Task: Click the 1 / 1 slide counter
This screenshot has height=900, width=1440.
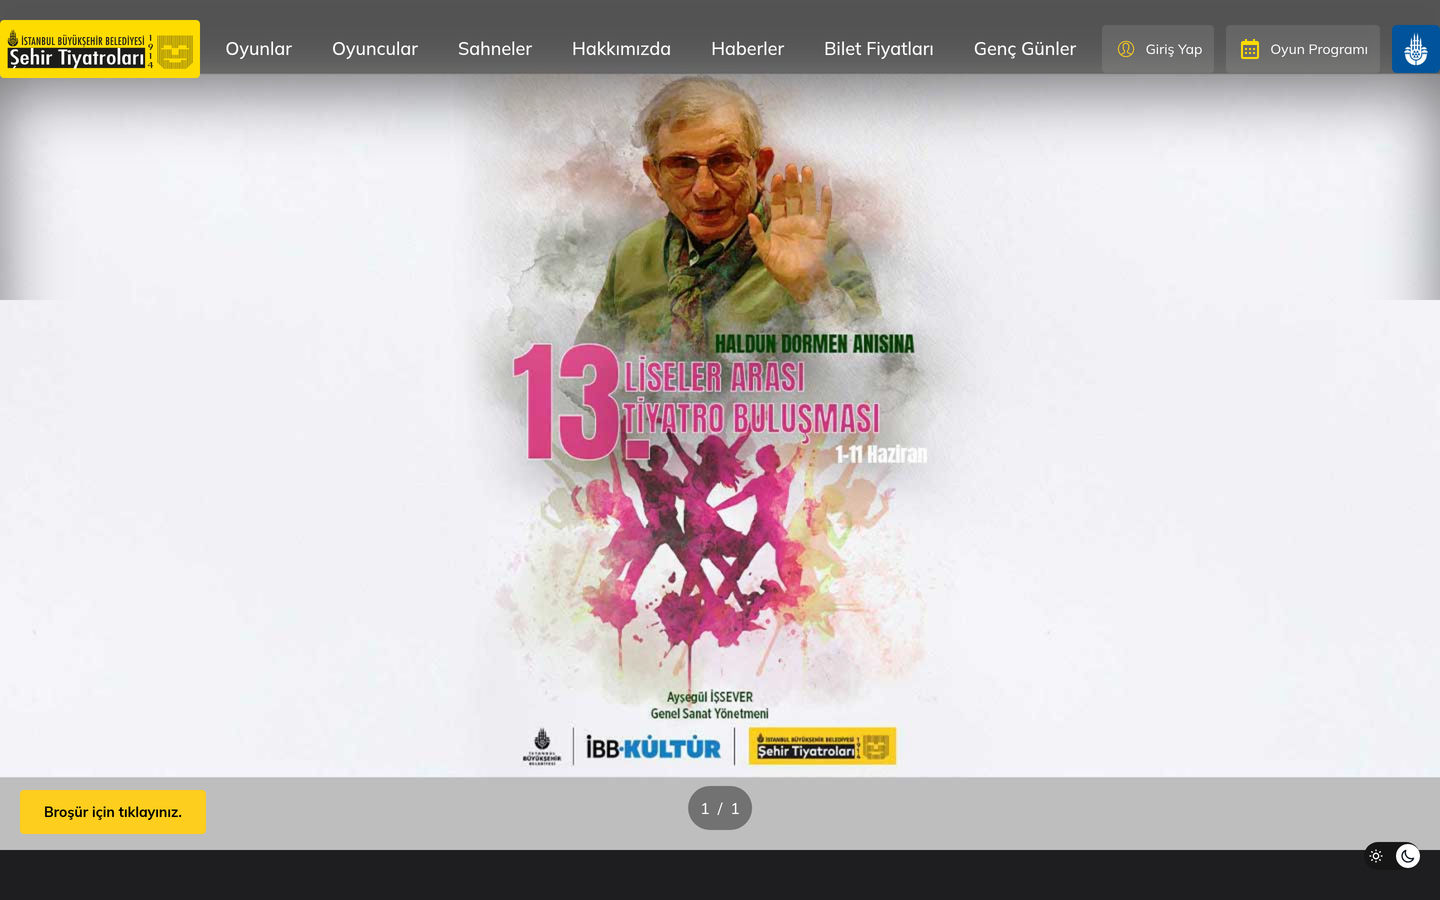Action: (720, 808)
